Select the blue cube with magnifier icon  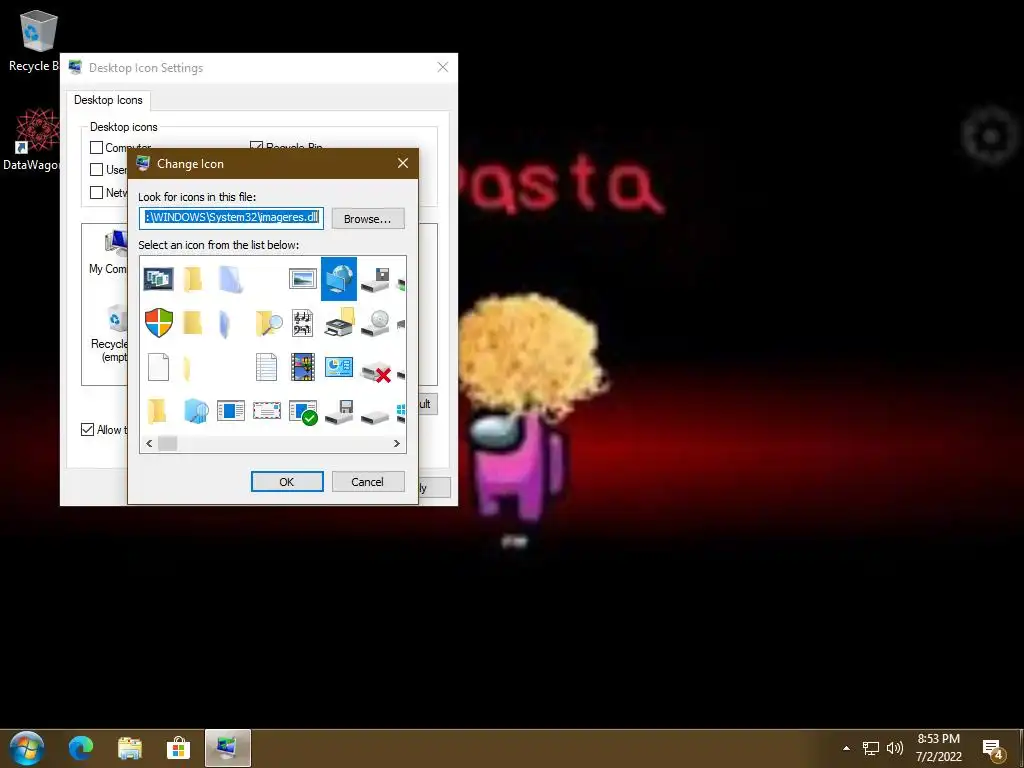(195, 411)
